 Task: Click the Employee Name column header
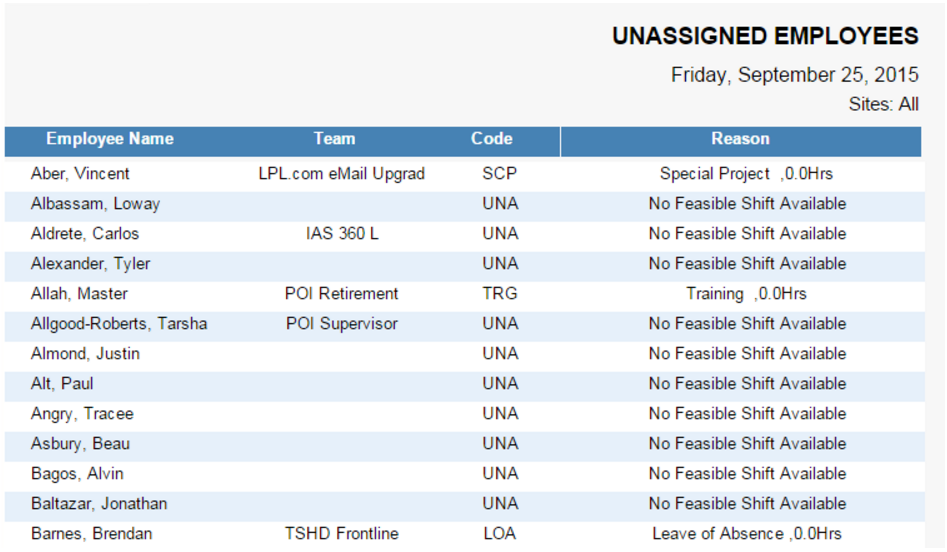point(110,139)
